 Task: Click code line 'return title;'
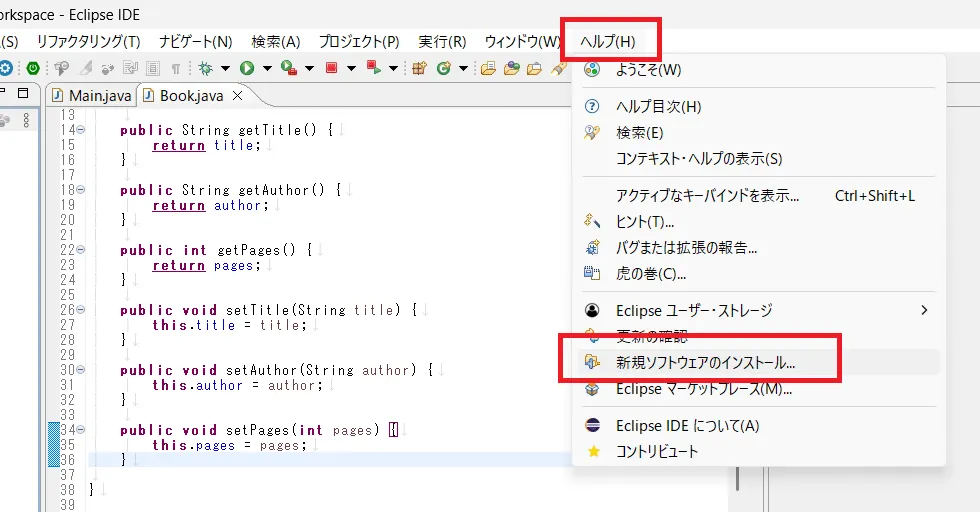(206, 145)
